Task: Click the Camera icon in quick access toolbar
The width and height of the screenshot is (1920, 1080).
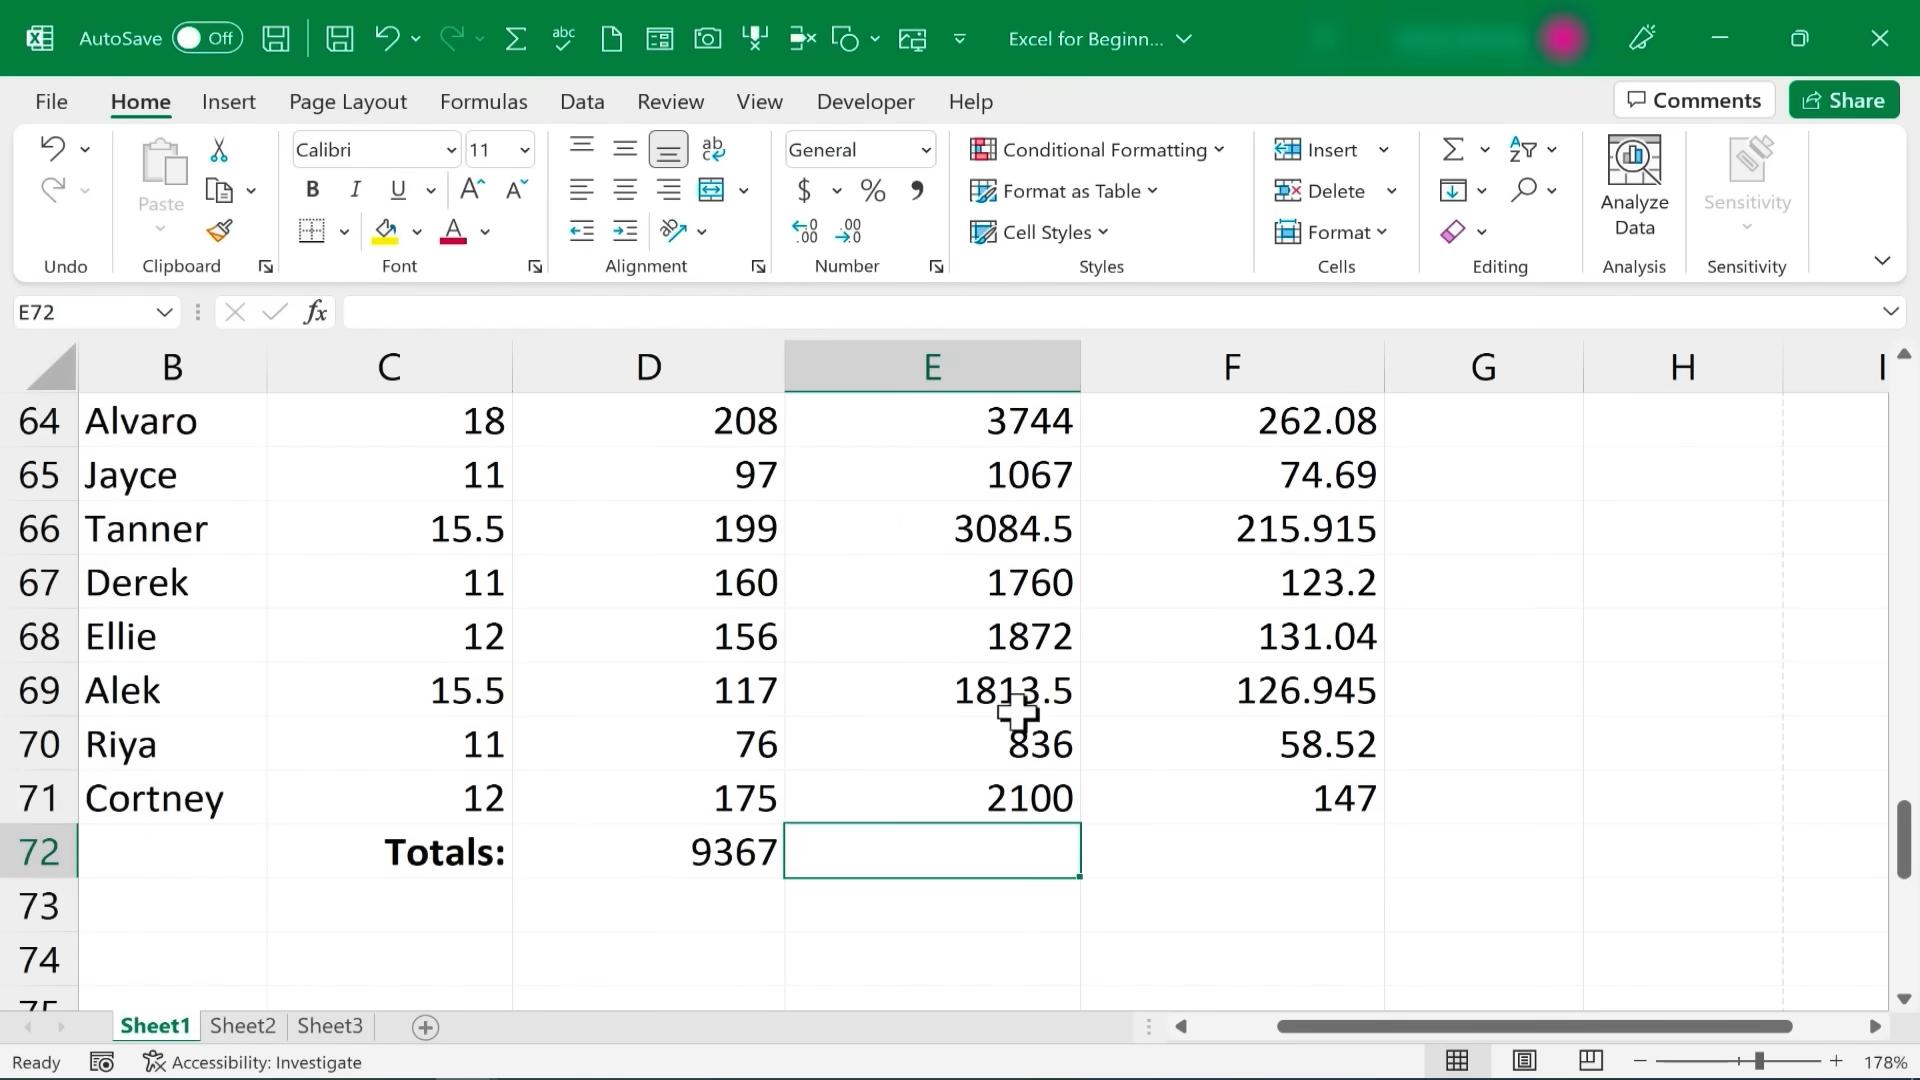Action: [x=707, y=39]
